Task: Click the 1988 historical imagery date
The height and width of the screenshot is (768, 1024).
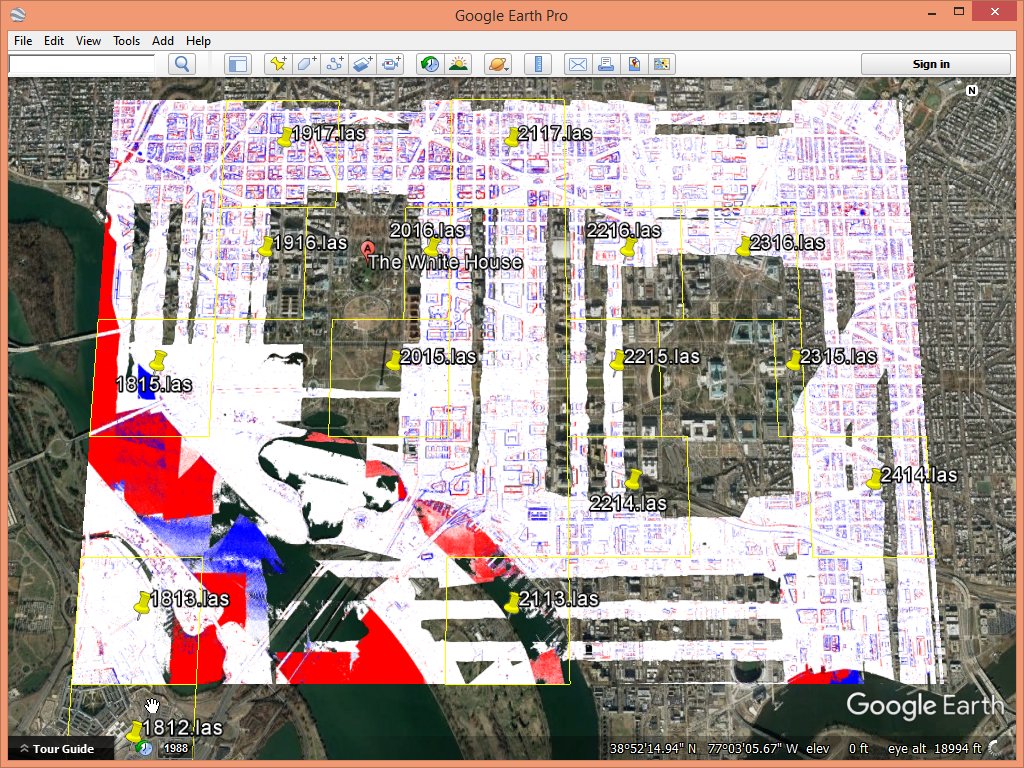Action: [x=176, y=749]
